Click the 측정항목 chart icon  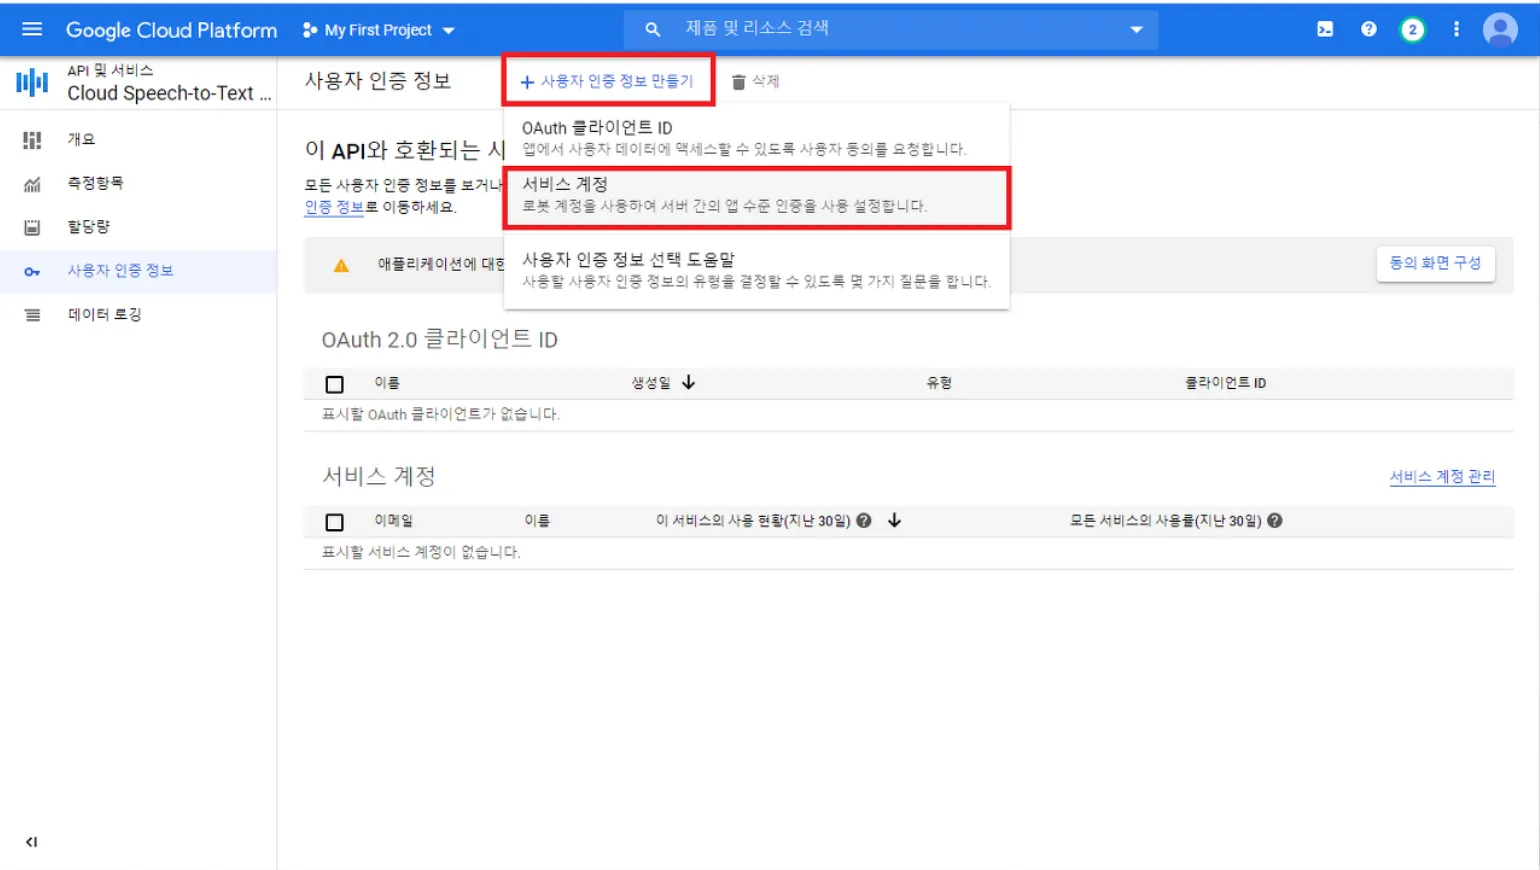click(32, 184)
